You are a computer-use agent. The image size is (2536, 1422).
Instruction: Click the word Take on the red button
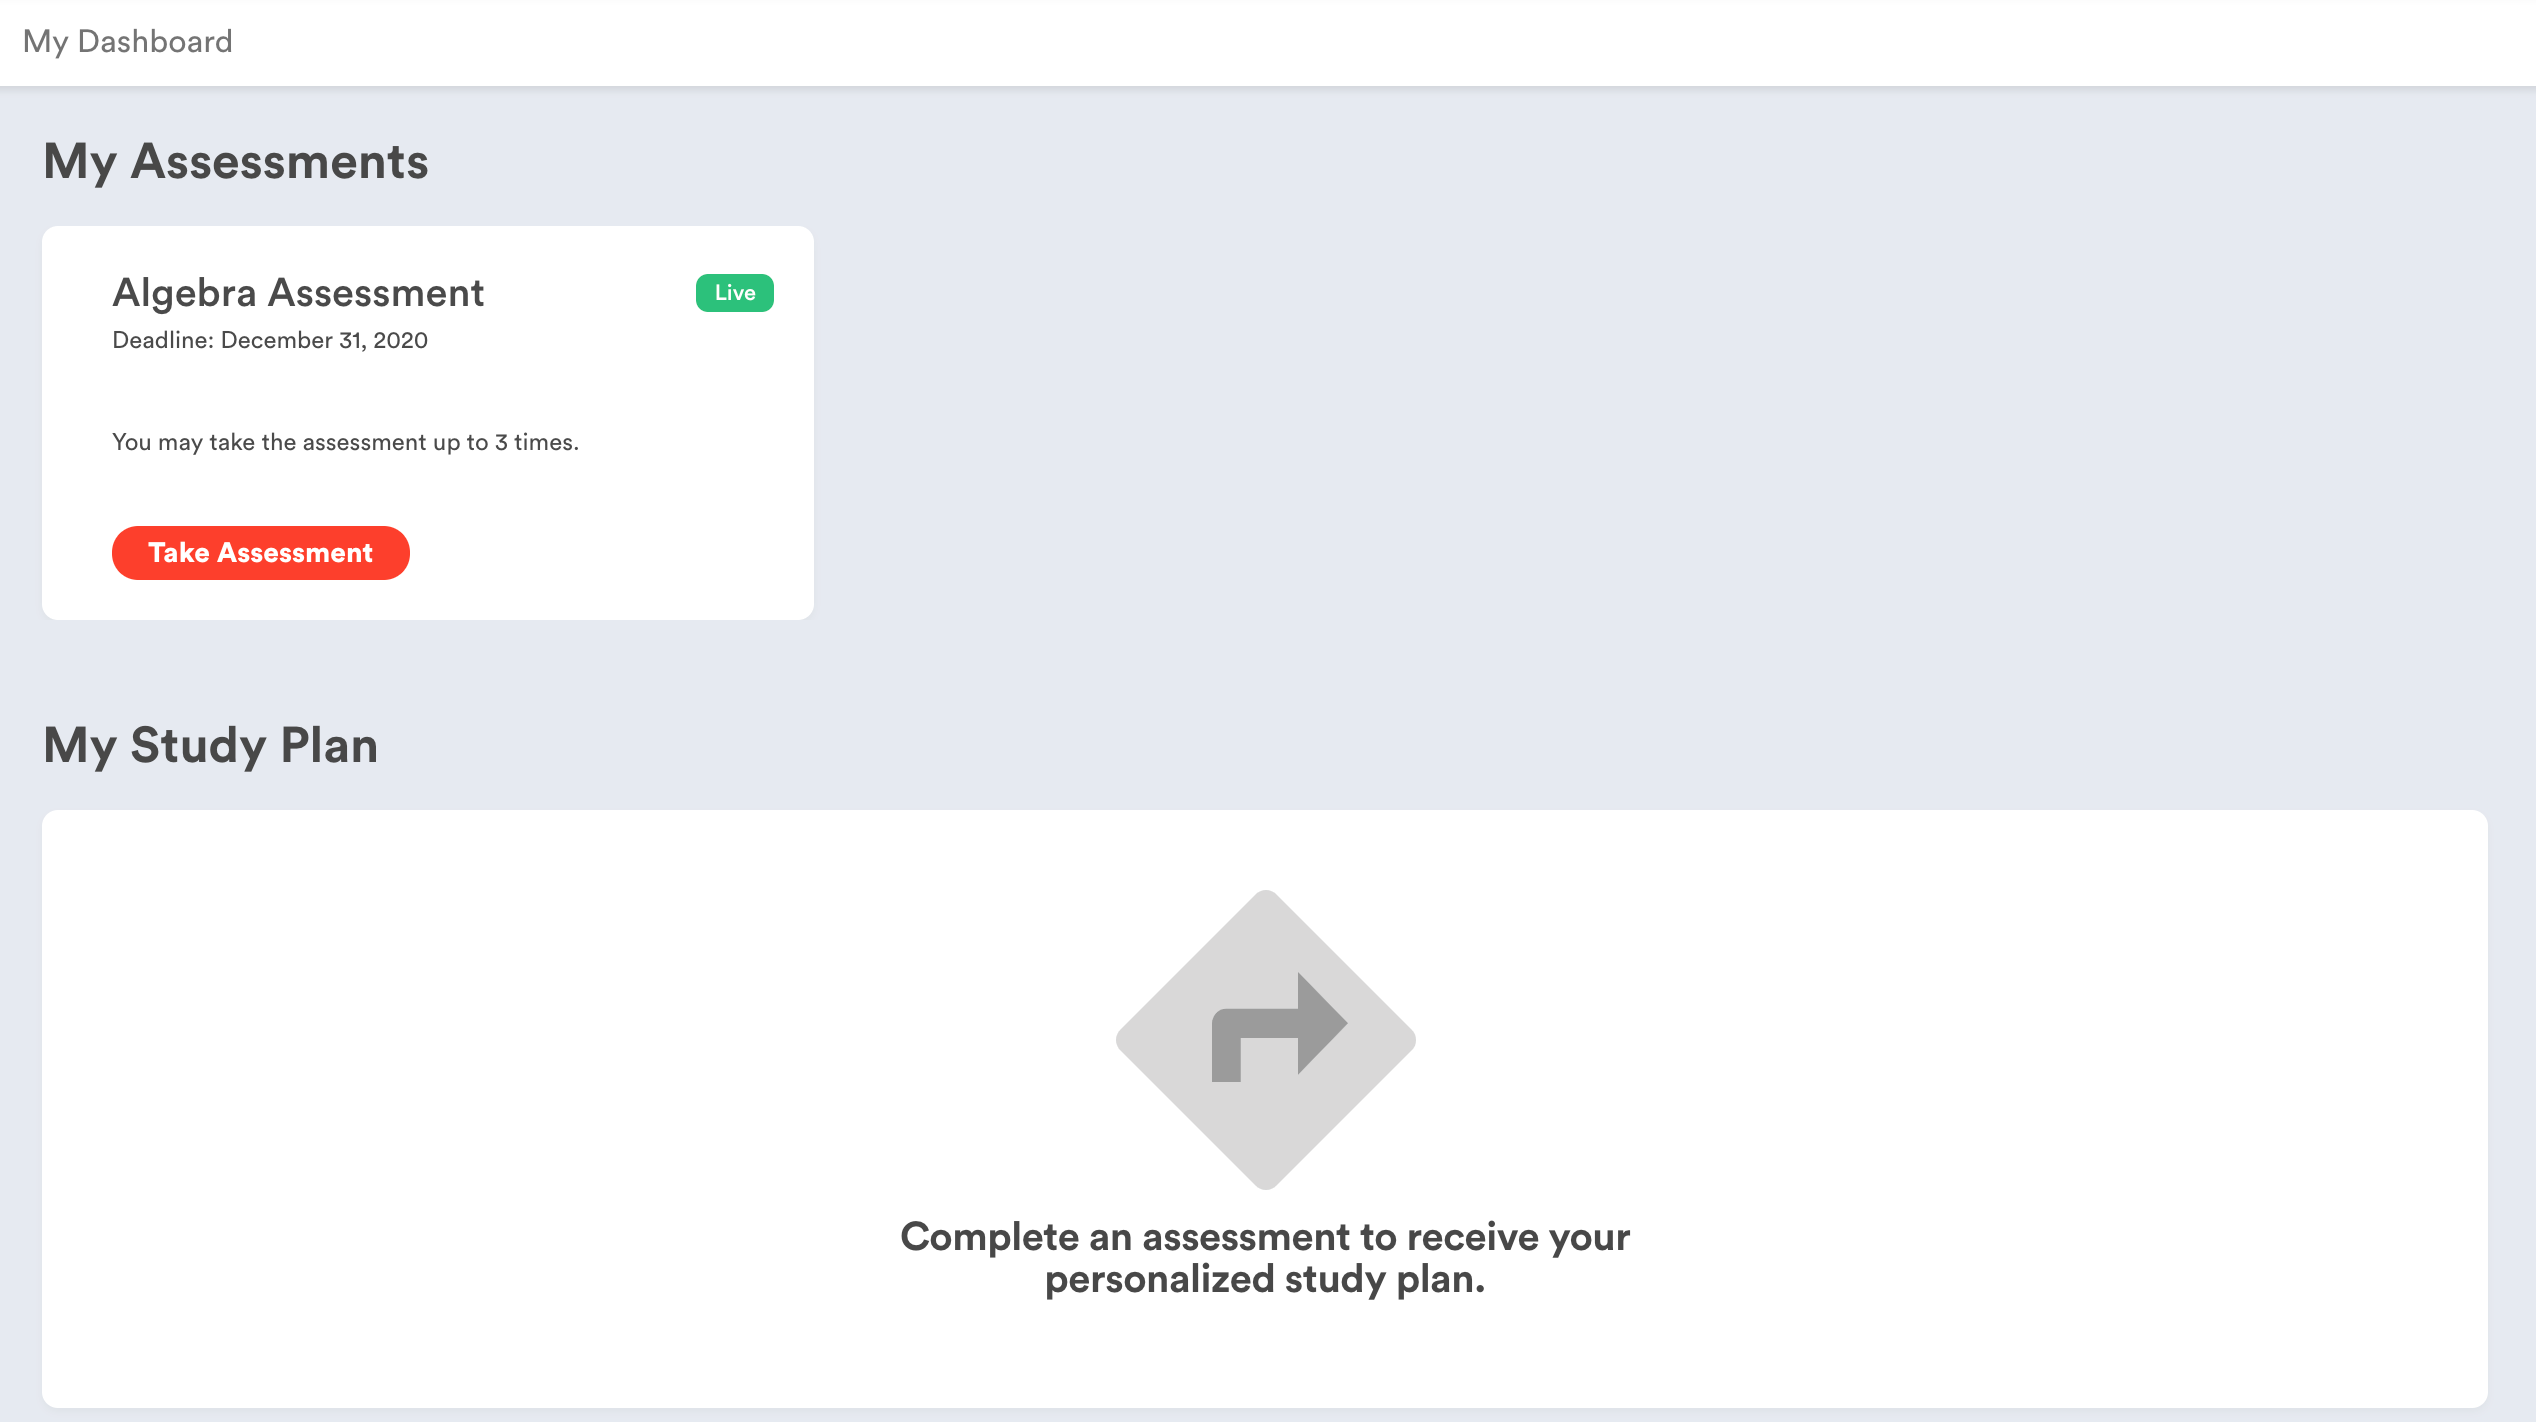179,553
